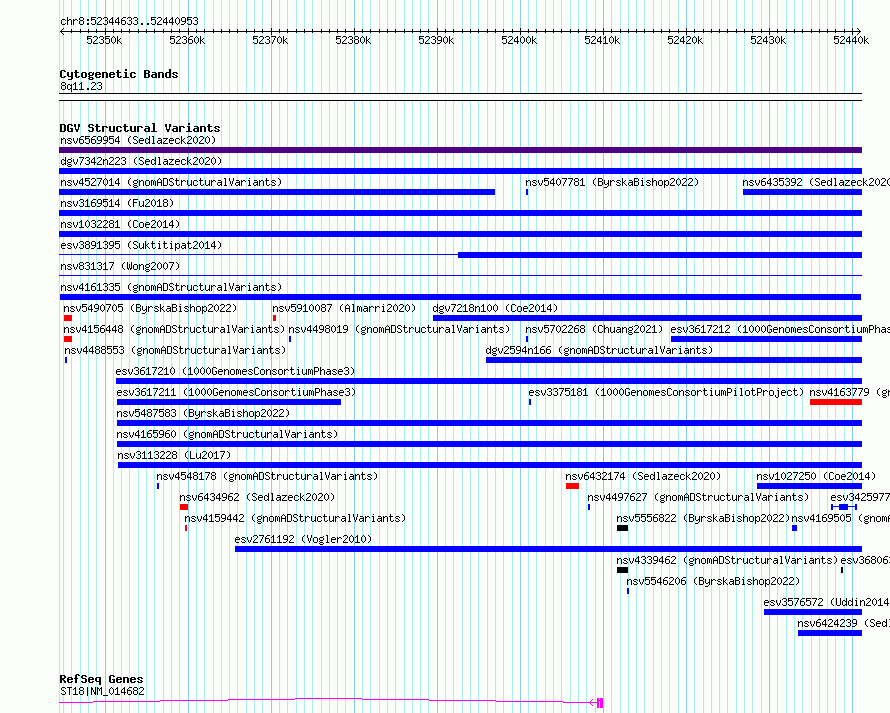
Task: Click black marker under nsv5556822
Action: coord(623,528)
